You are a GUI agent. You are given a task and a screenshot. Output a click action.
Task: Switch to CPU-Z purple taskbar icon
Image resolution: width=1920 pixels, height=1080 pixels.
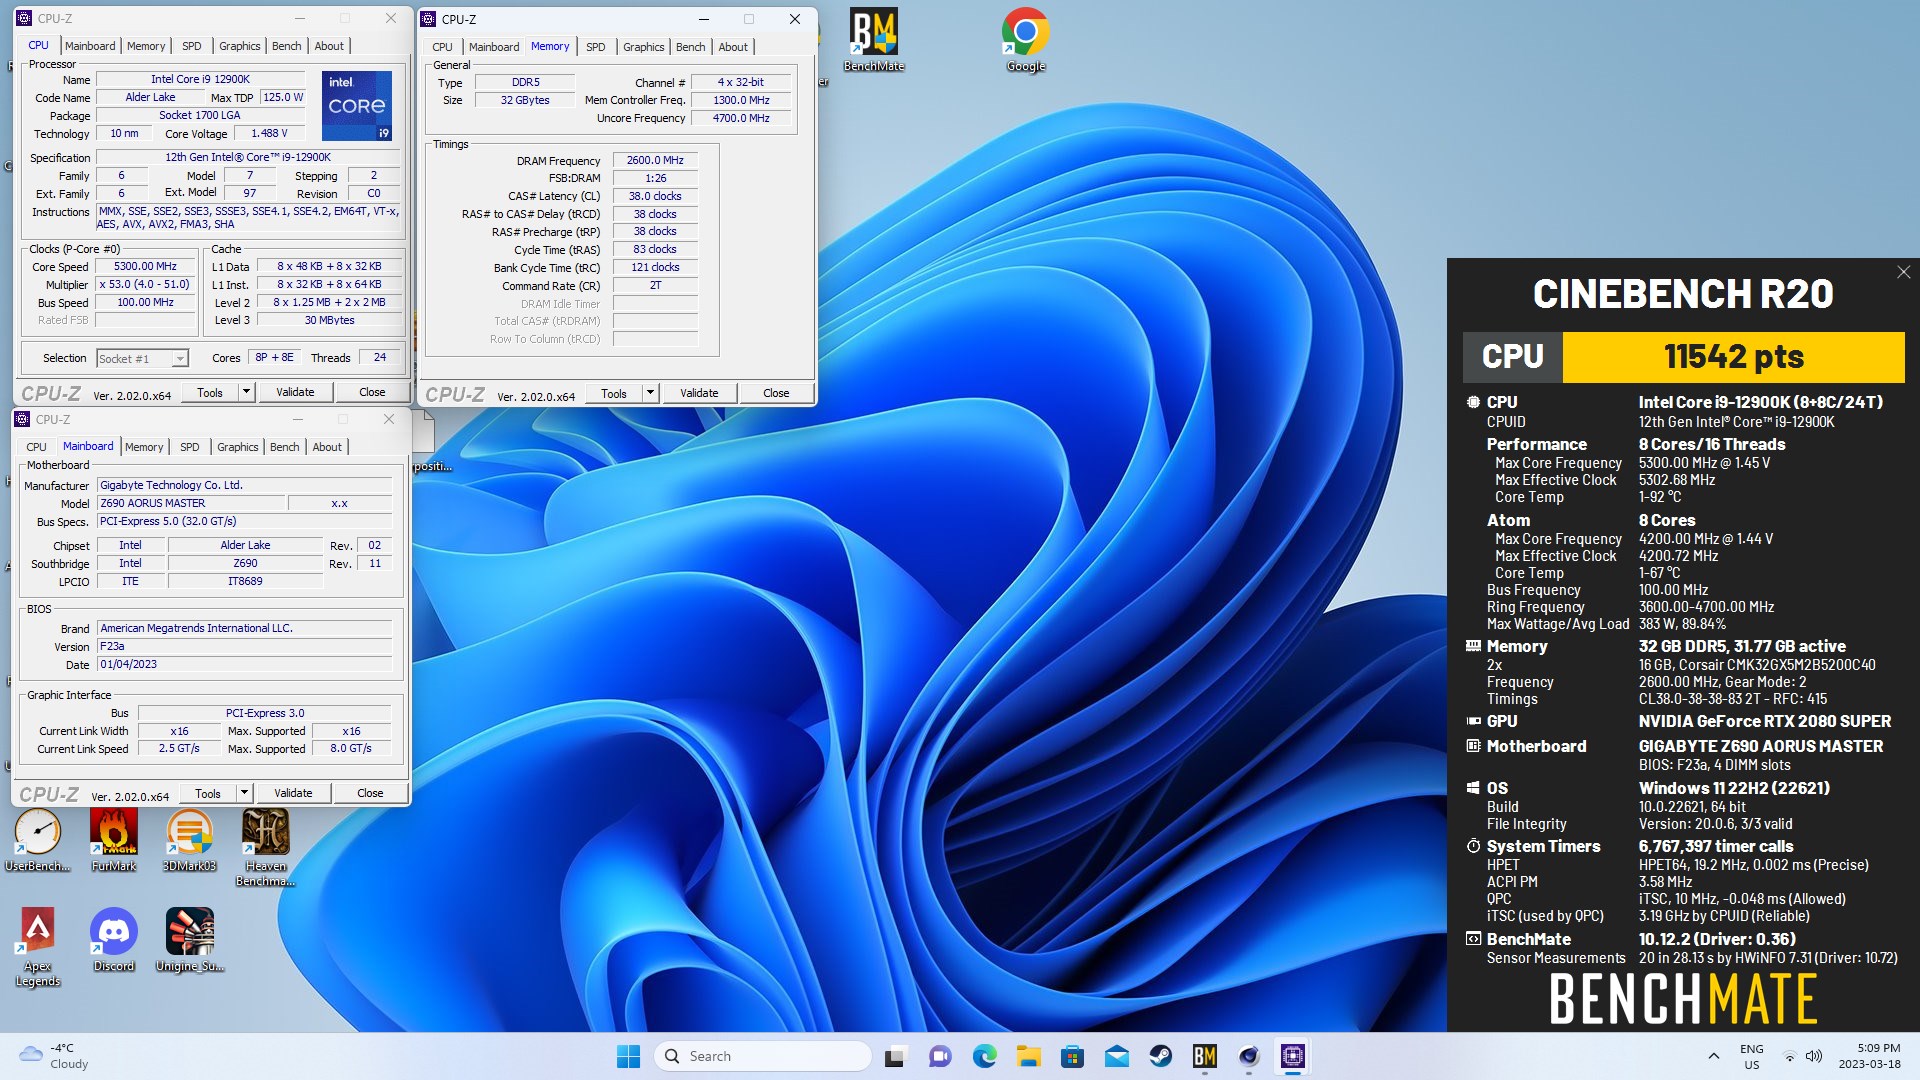point(1292,1056)
